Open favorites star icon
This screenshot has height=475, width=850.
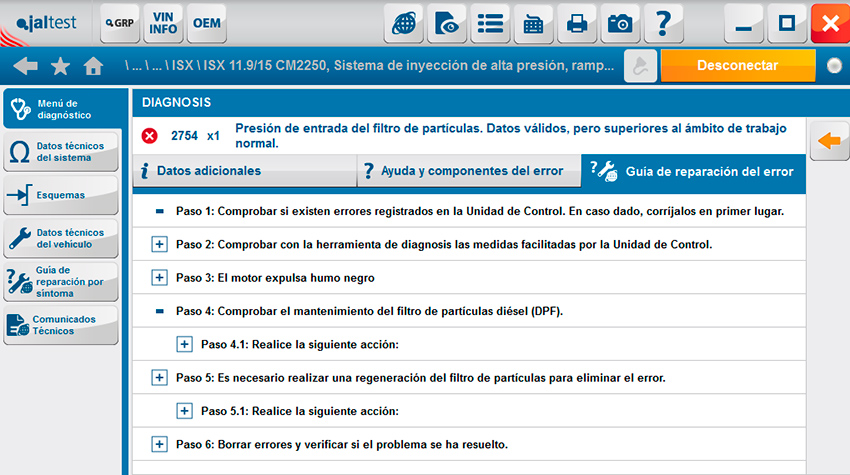click(x=60, y=66)
